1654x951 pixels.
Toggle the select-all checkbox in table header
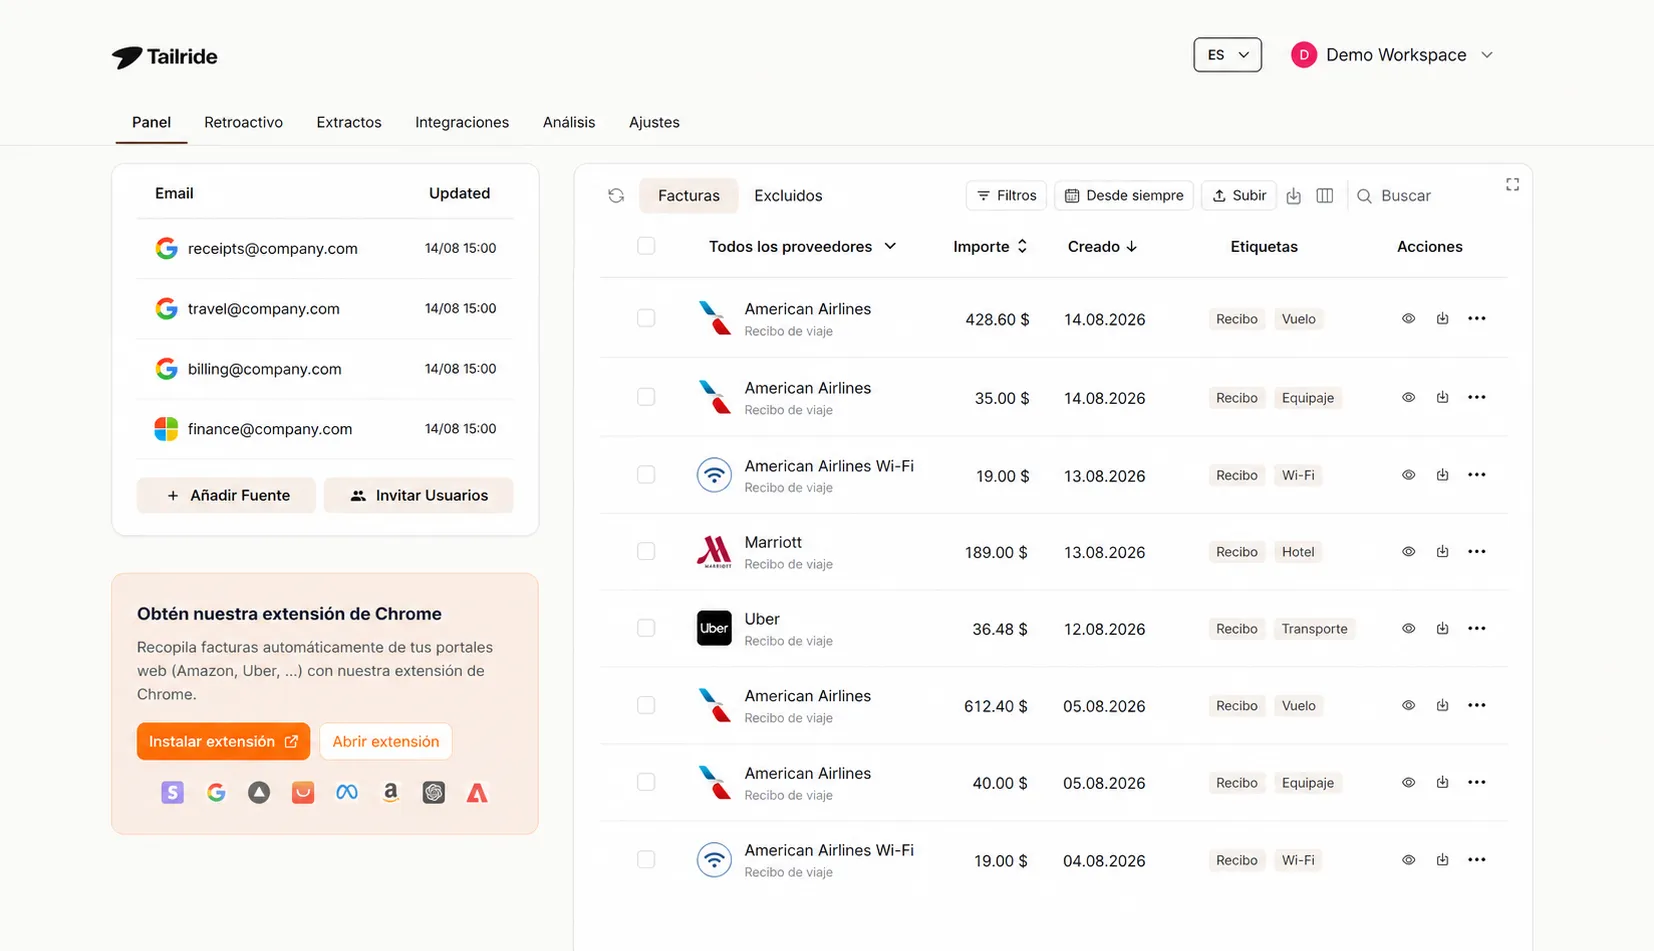646,246
